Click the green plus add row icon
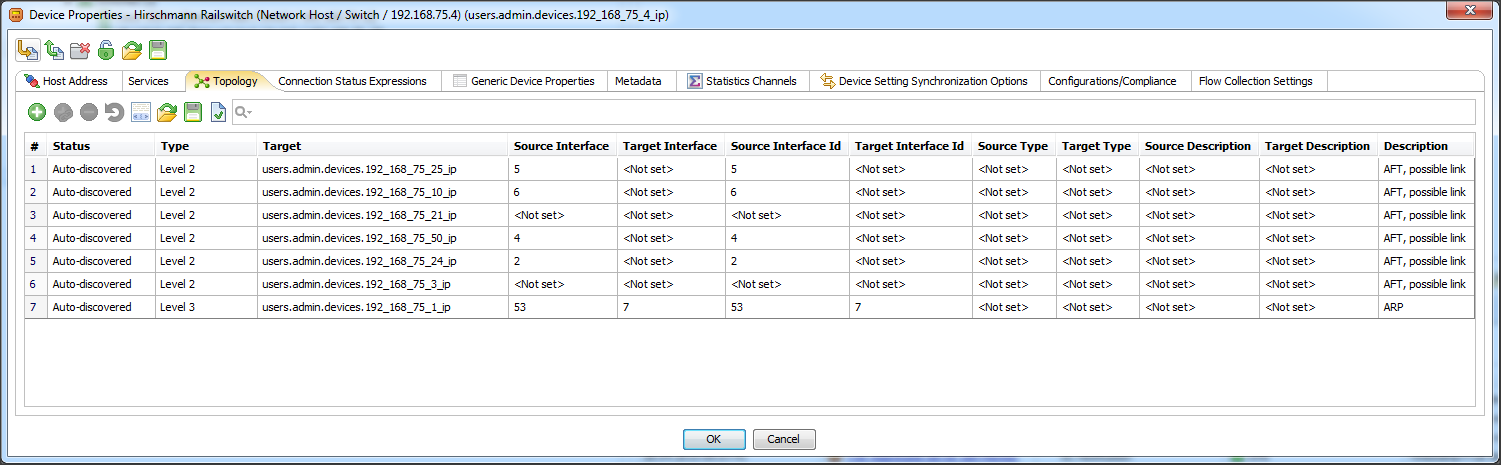The image size is (1501, 465). coord(36,113)
